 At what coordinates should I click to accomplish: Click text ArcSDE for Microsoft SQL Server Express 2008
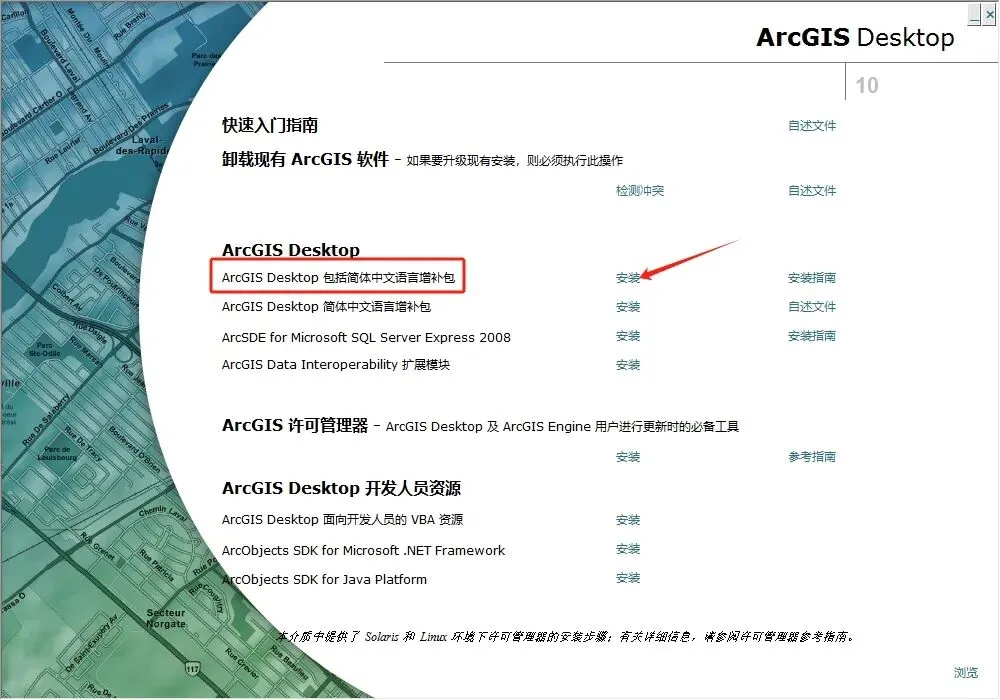point(366,337)
